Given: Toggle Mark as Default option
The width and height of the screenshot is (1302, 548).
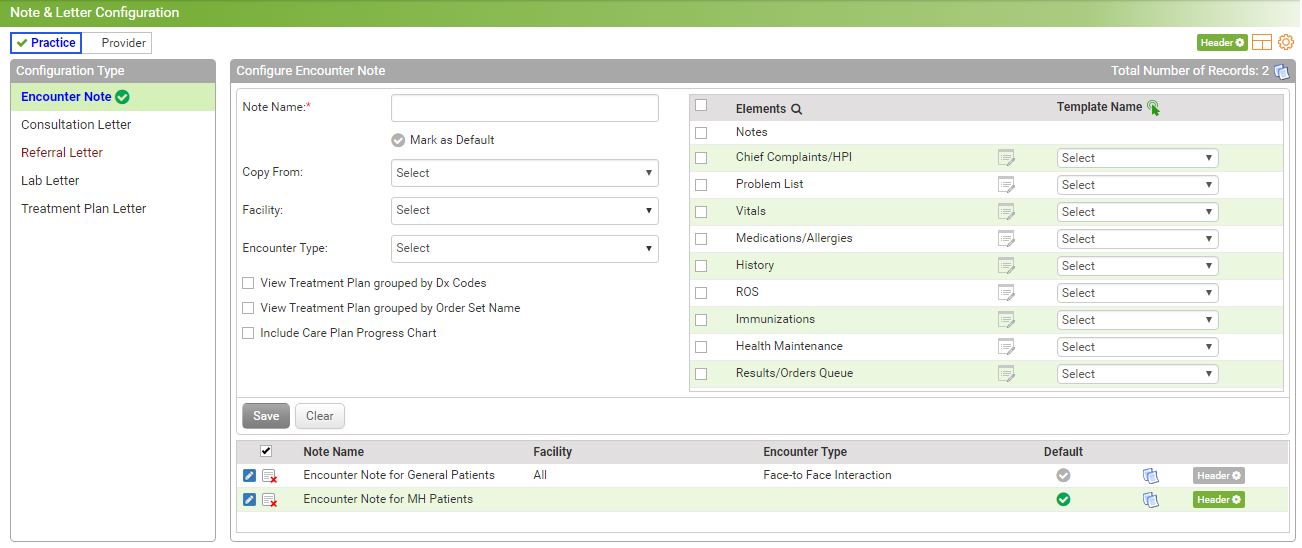Looking at the screenshot, I should pos(398,140).
